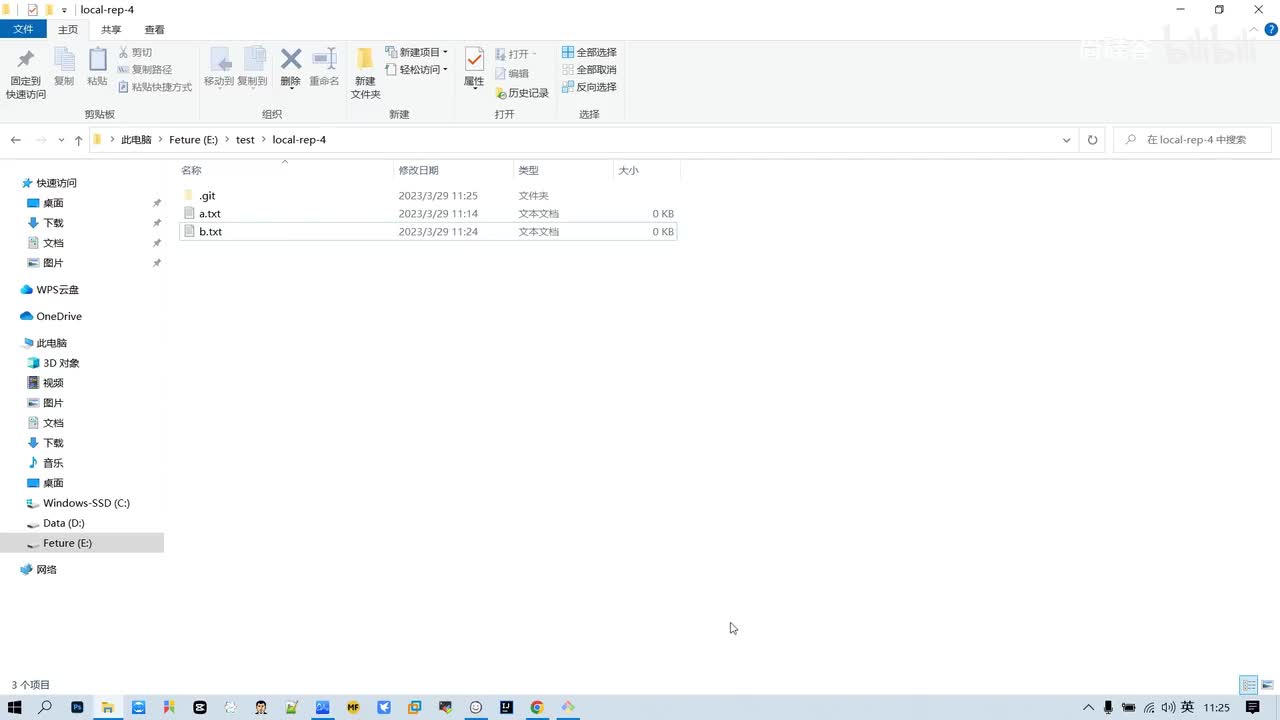Click the 固定到快速访问 pin icon
Image resolution: width=1280 pixels, height=720 pixels.
click(26, 60)
